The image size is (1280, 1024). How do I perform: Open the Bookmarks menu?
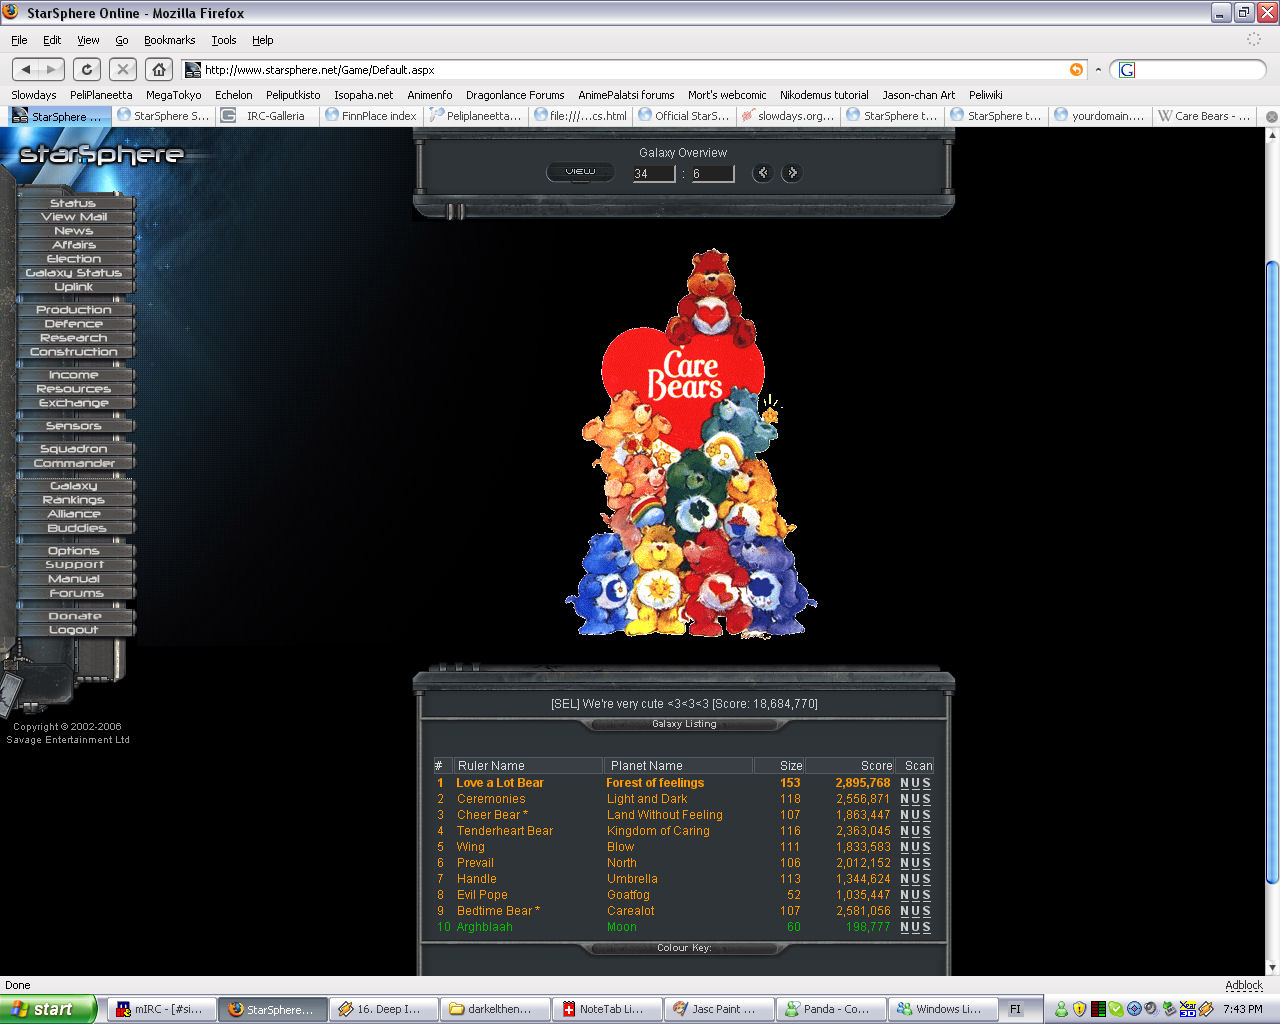click(x=169, y=40)
